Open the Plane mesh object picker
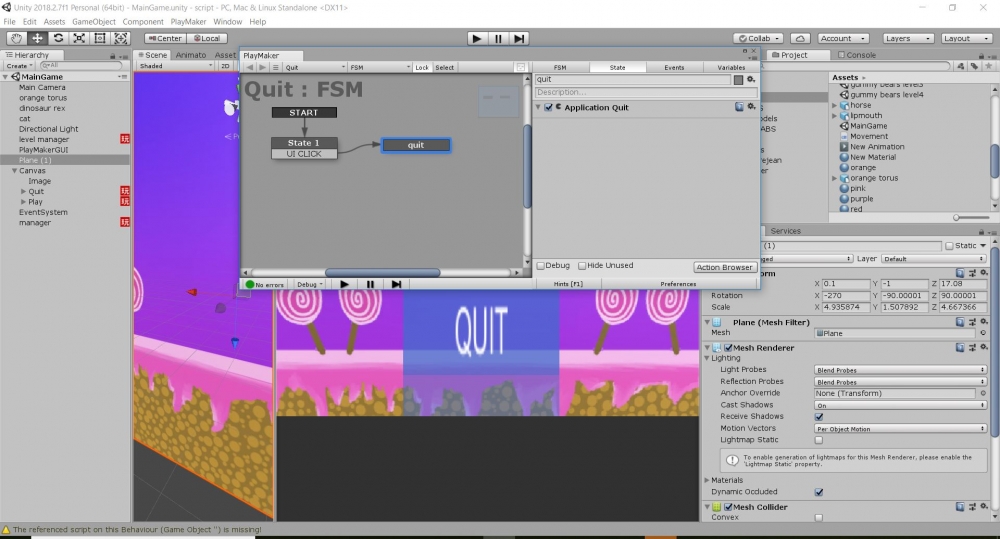 983,333
